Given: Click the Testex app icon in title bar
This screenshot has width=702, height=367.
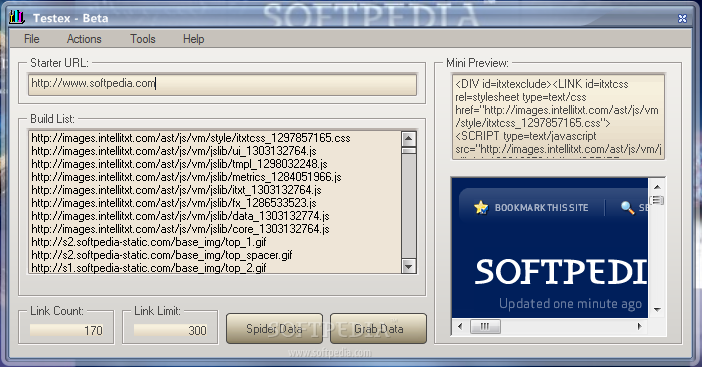Looking at the screenshot, I should pos(17,17).
